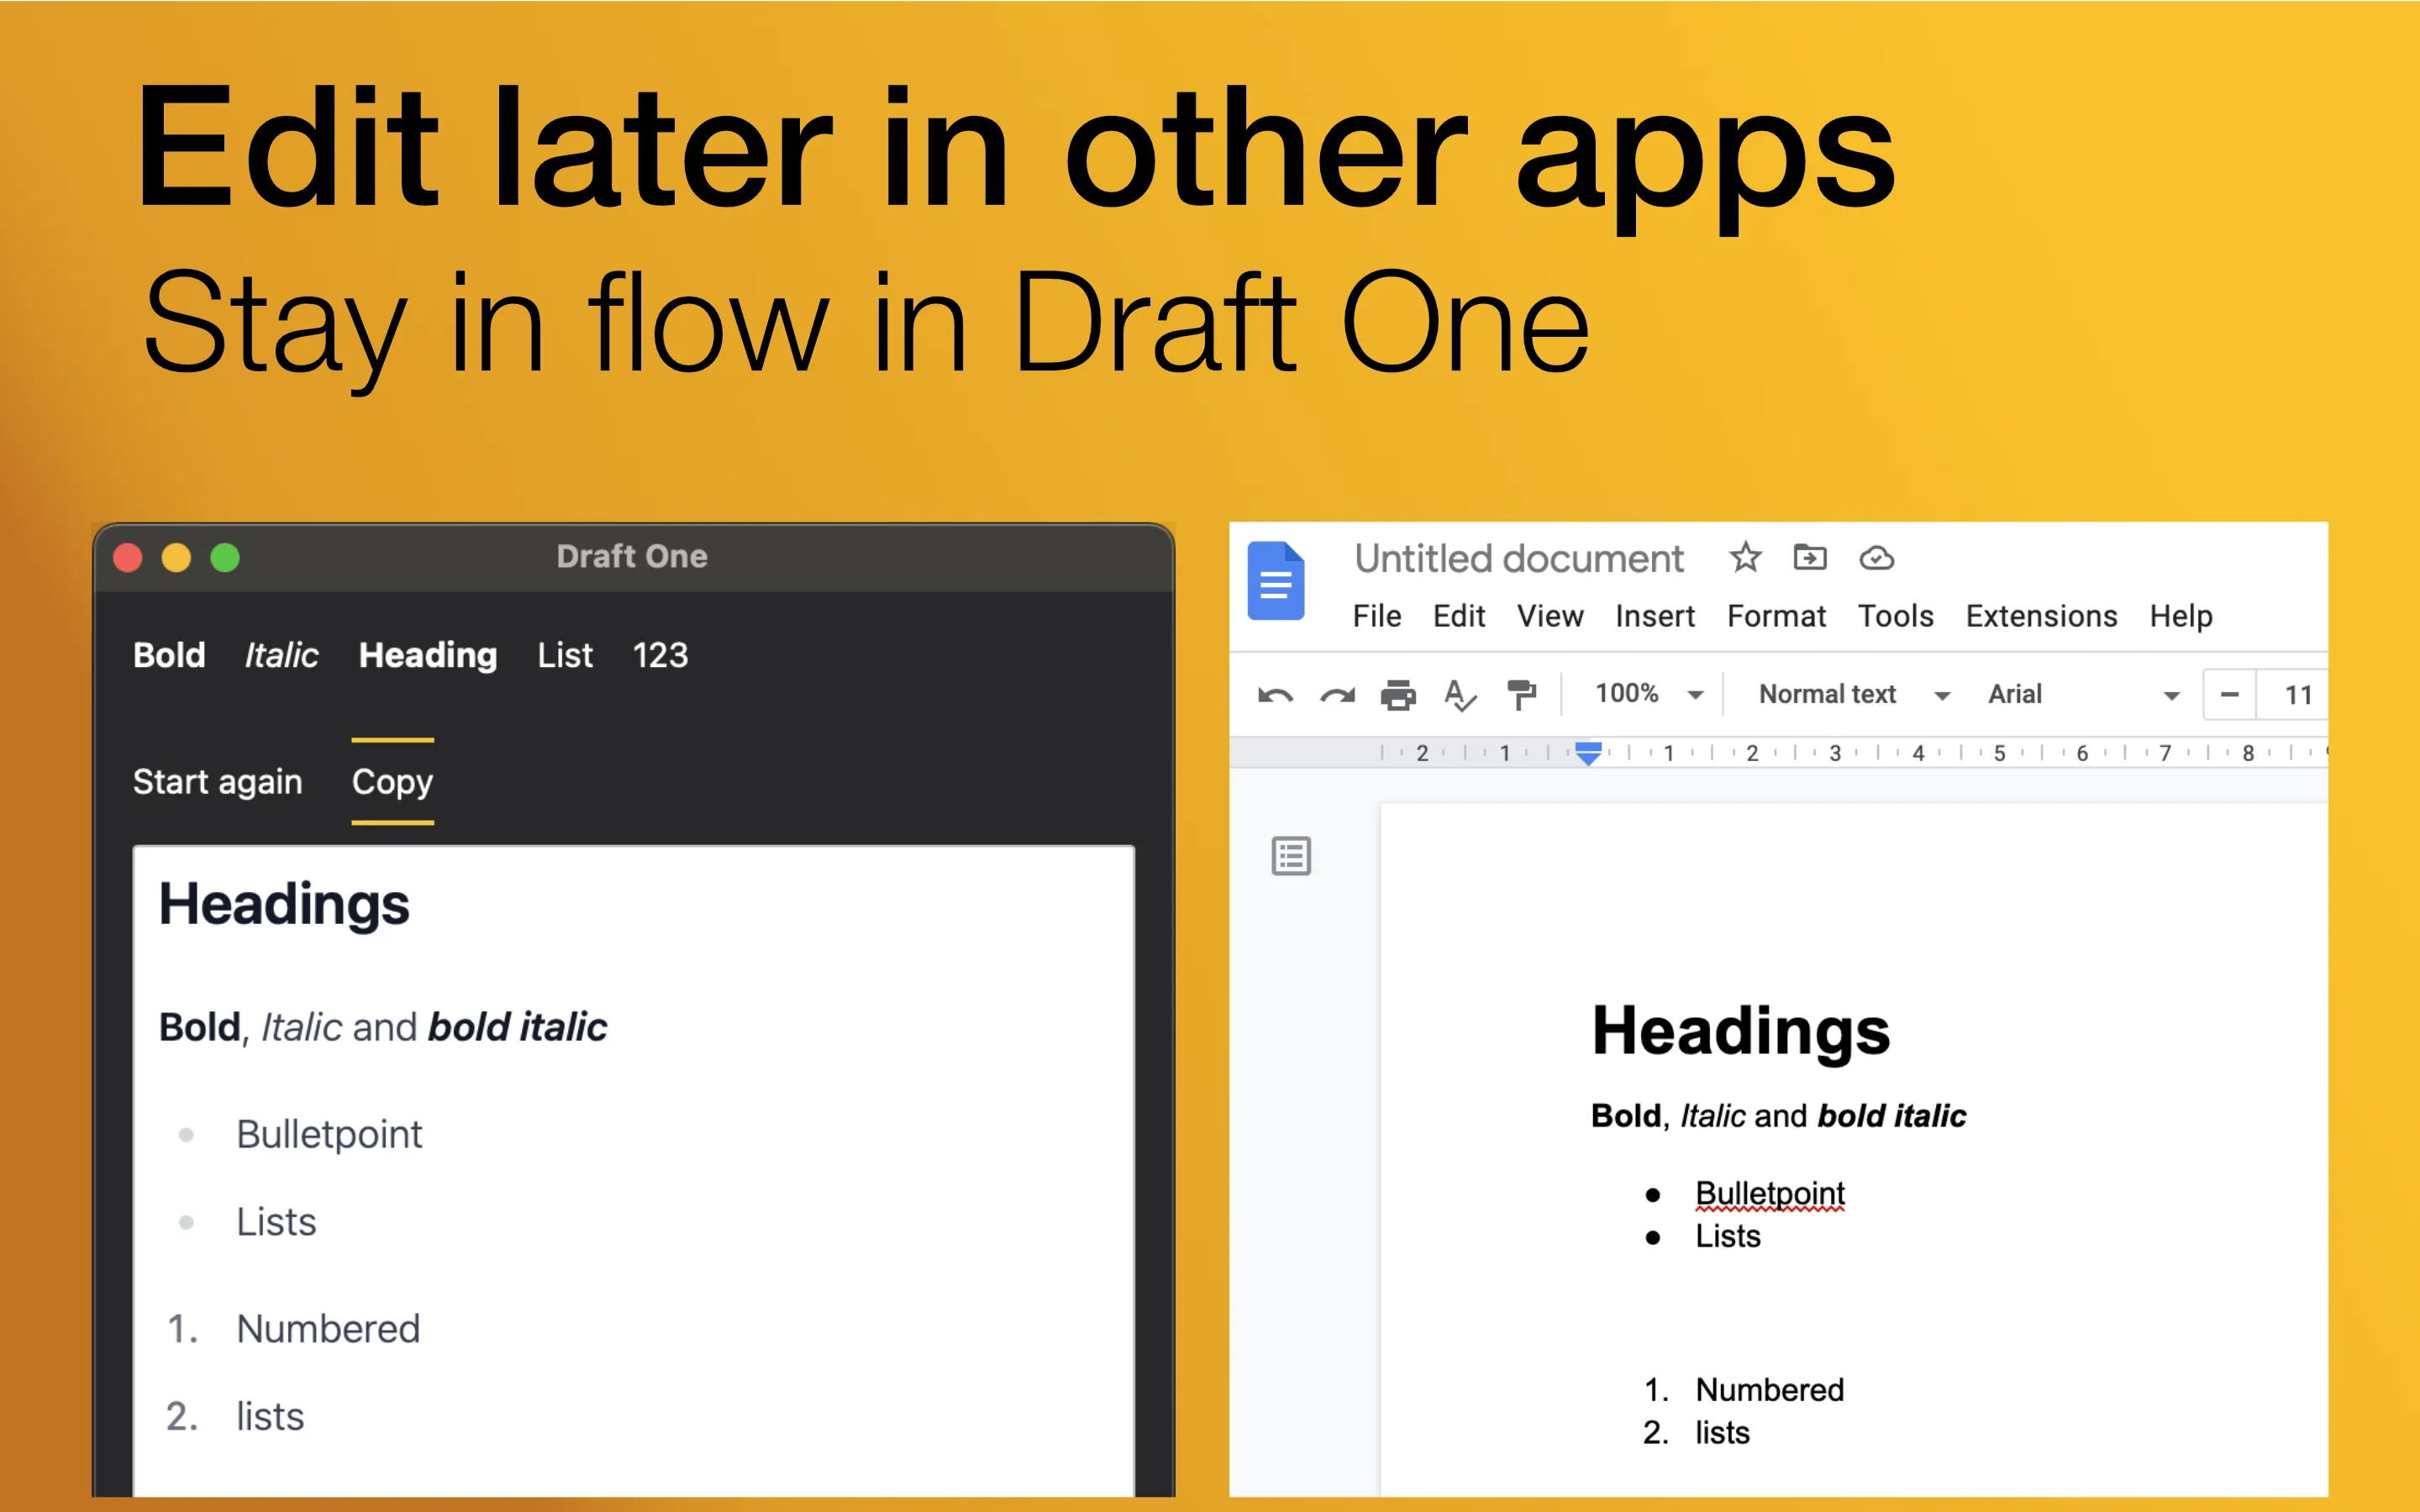
Task: Click Start again in Draft One
Action: pyautogui.click(x=217, y=781)
